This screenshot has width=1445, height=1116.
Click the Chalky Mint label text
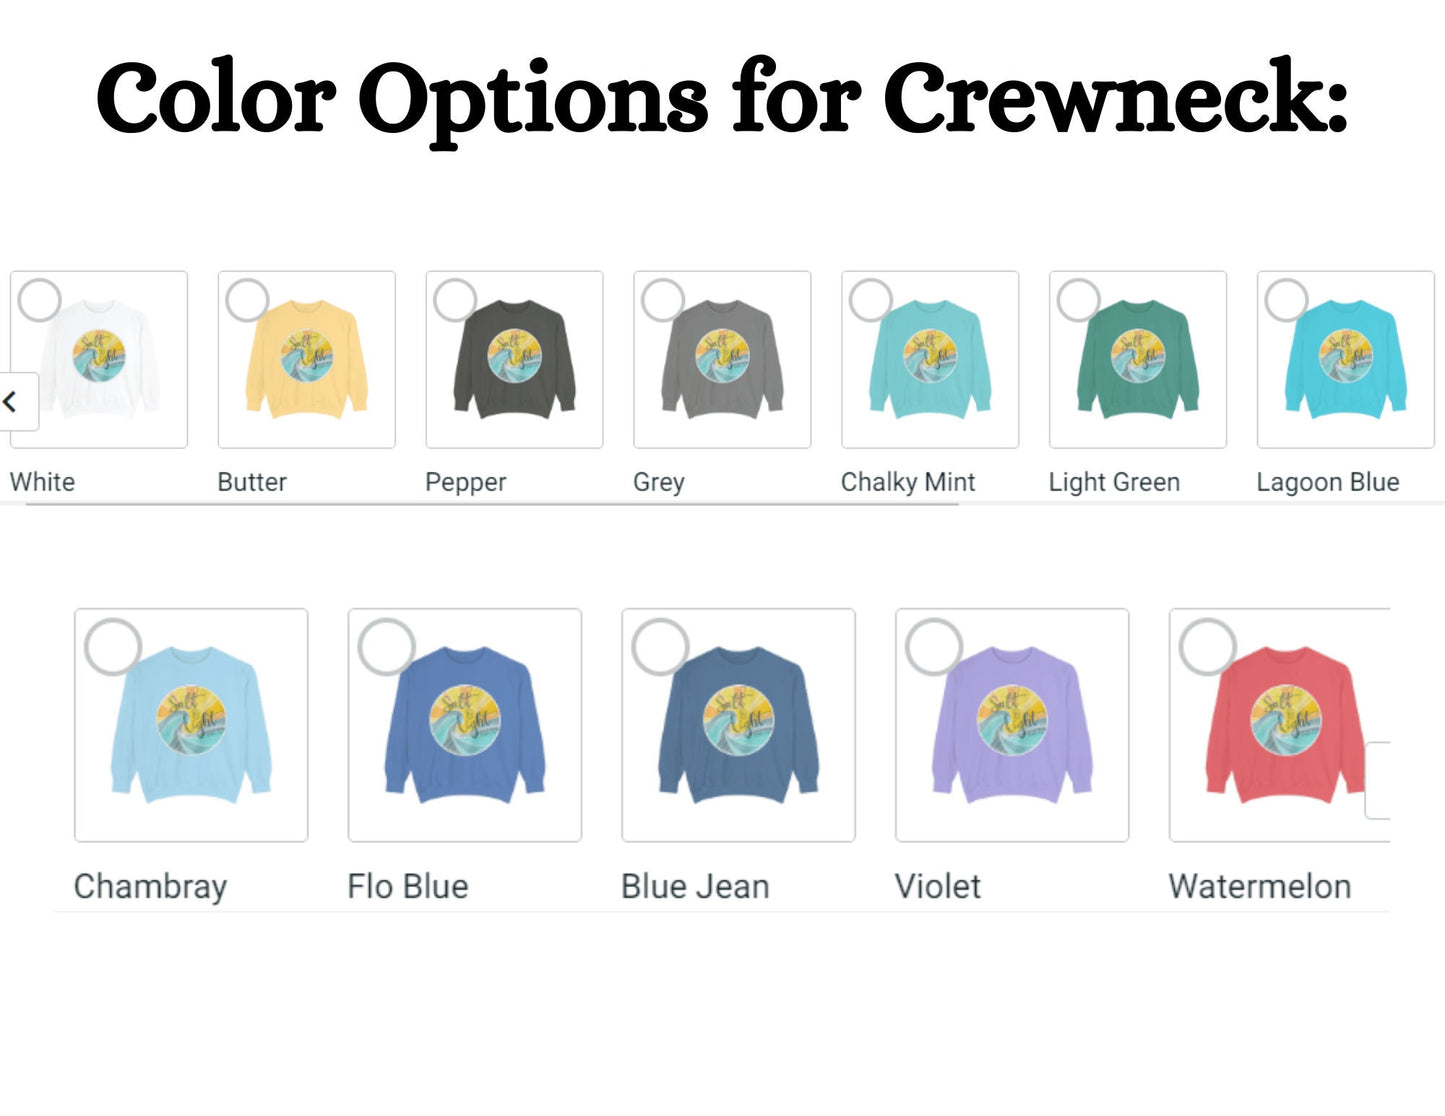(908, 482)
